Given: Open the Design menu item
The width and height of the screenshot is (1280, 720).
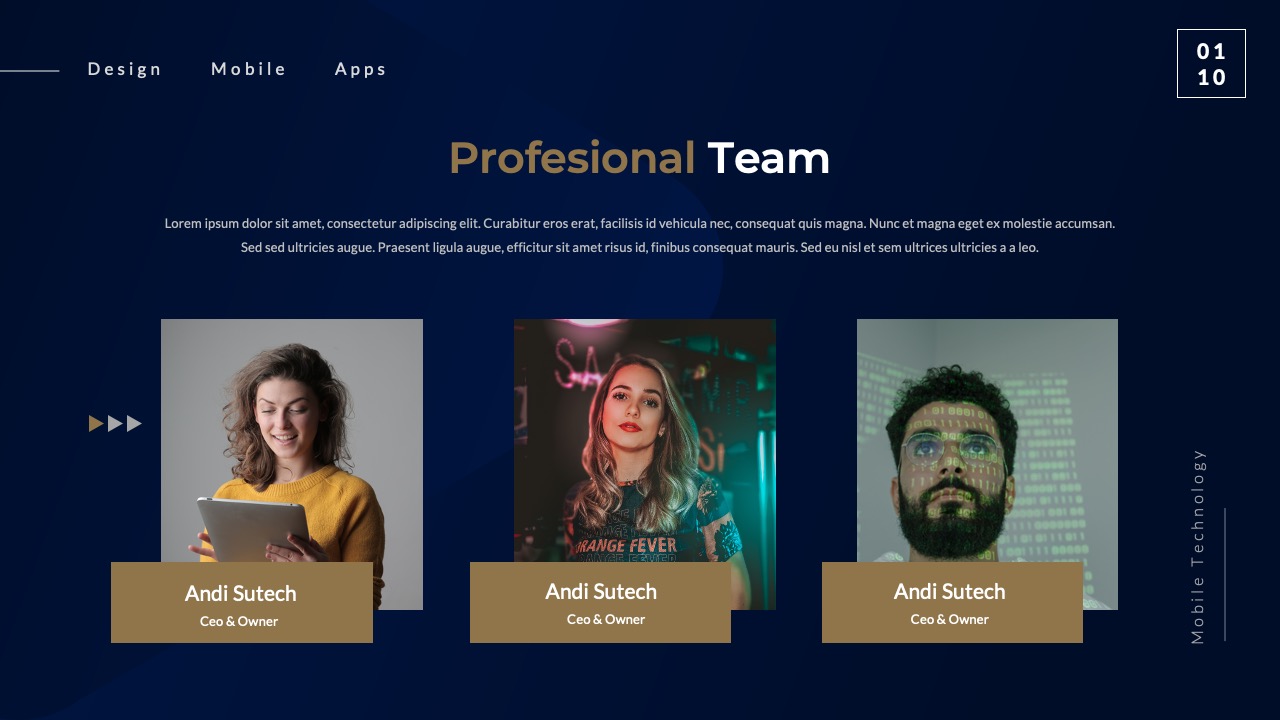Looking at the screenshot, I should 124,69.
